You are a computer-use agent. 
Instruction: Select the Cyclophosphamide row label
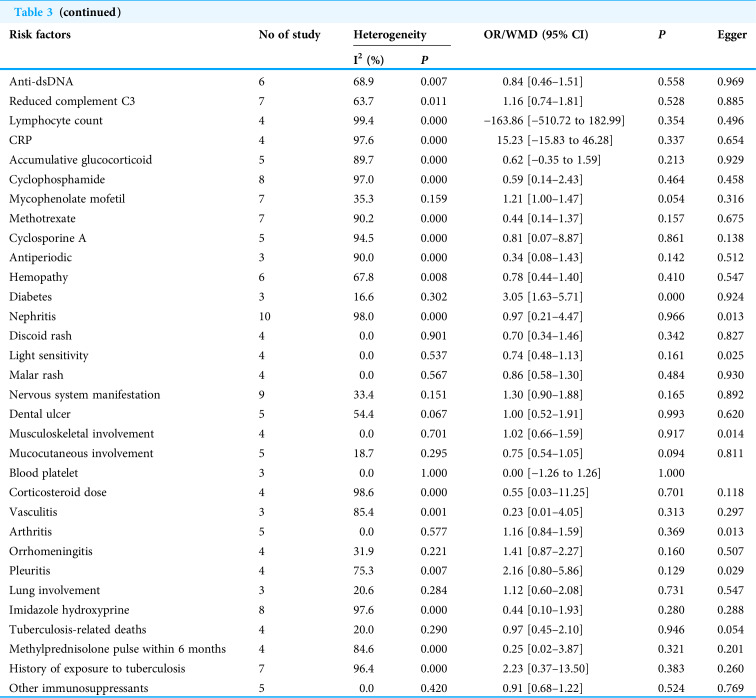(57, 180)
